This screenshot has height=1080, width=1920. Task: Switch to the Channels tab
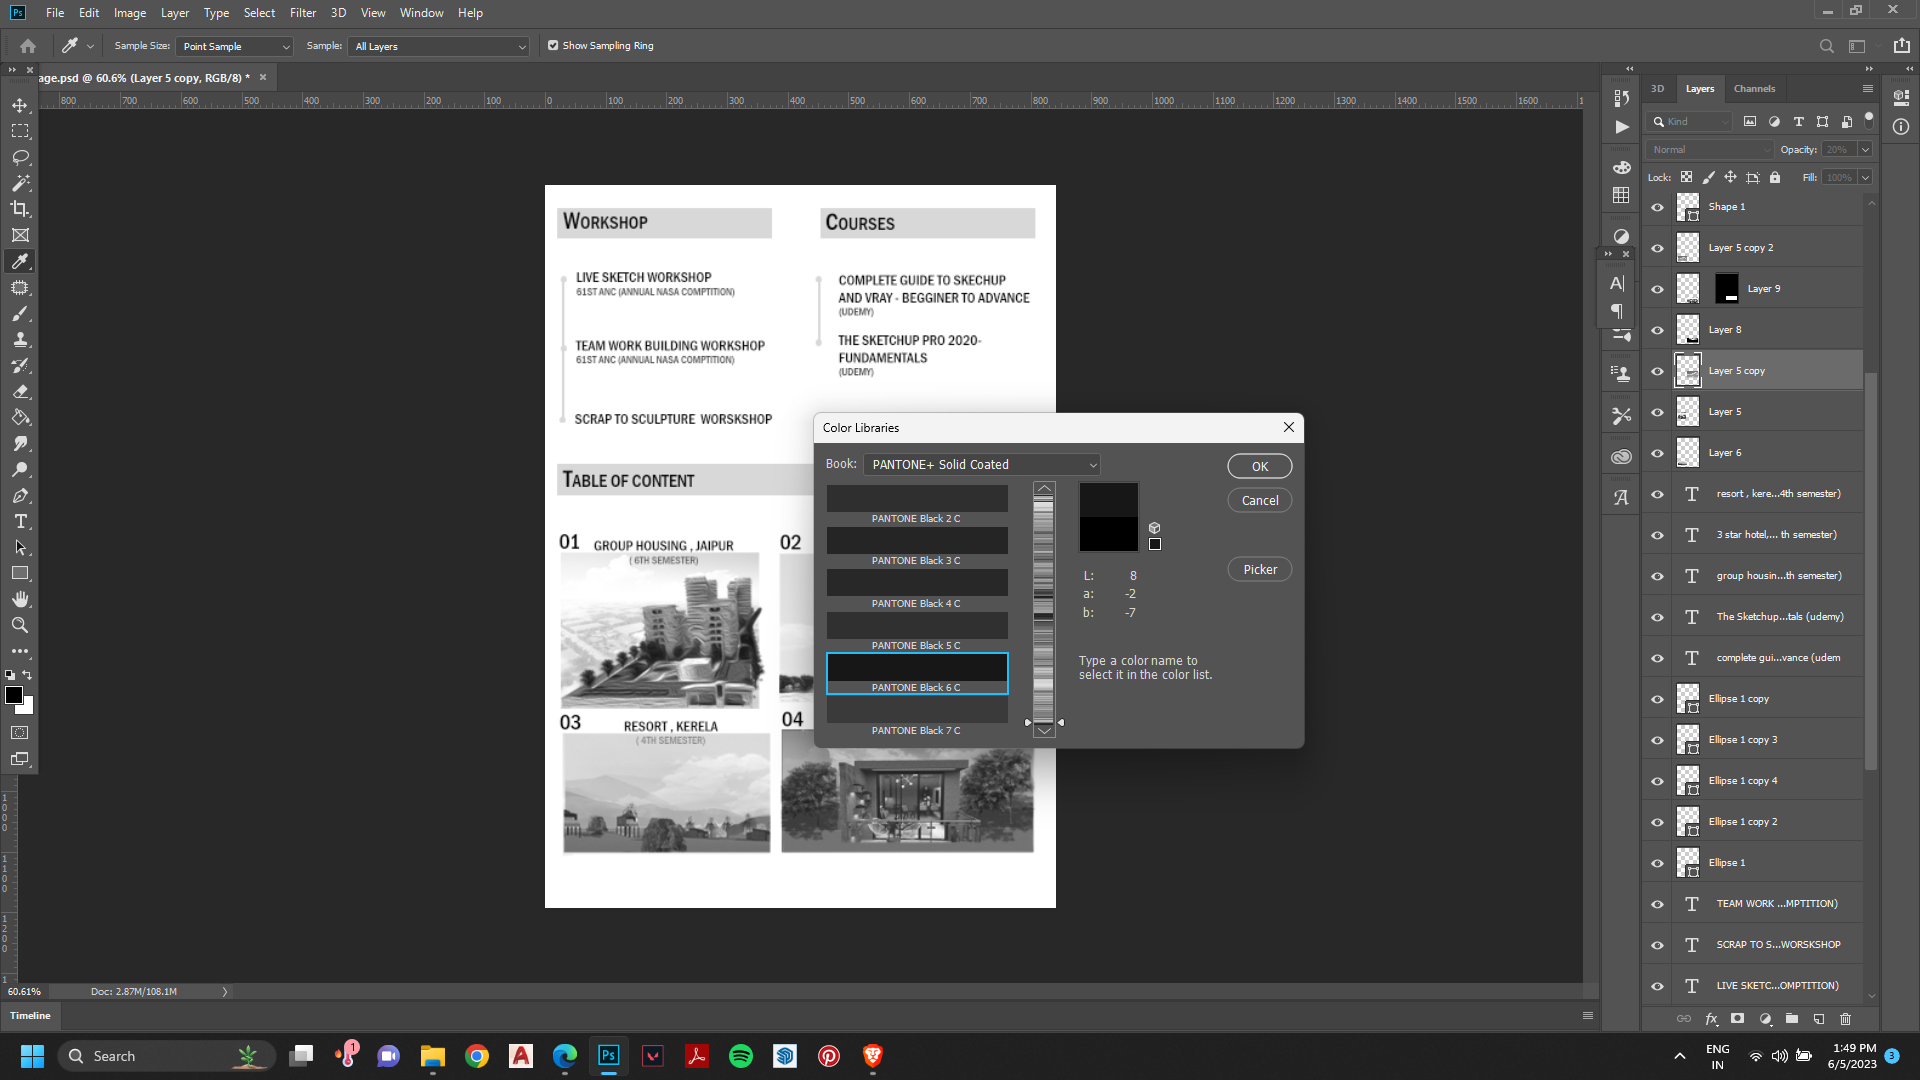pyautogui.click(x=1754, y=88)
